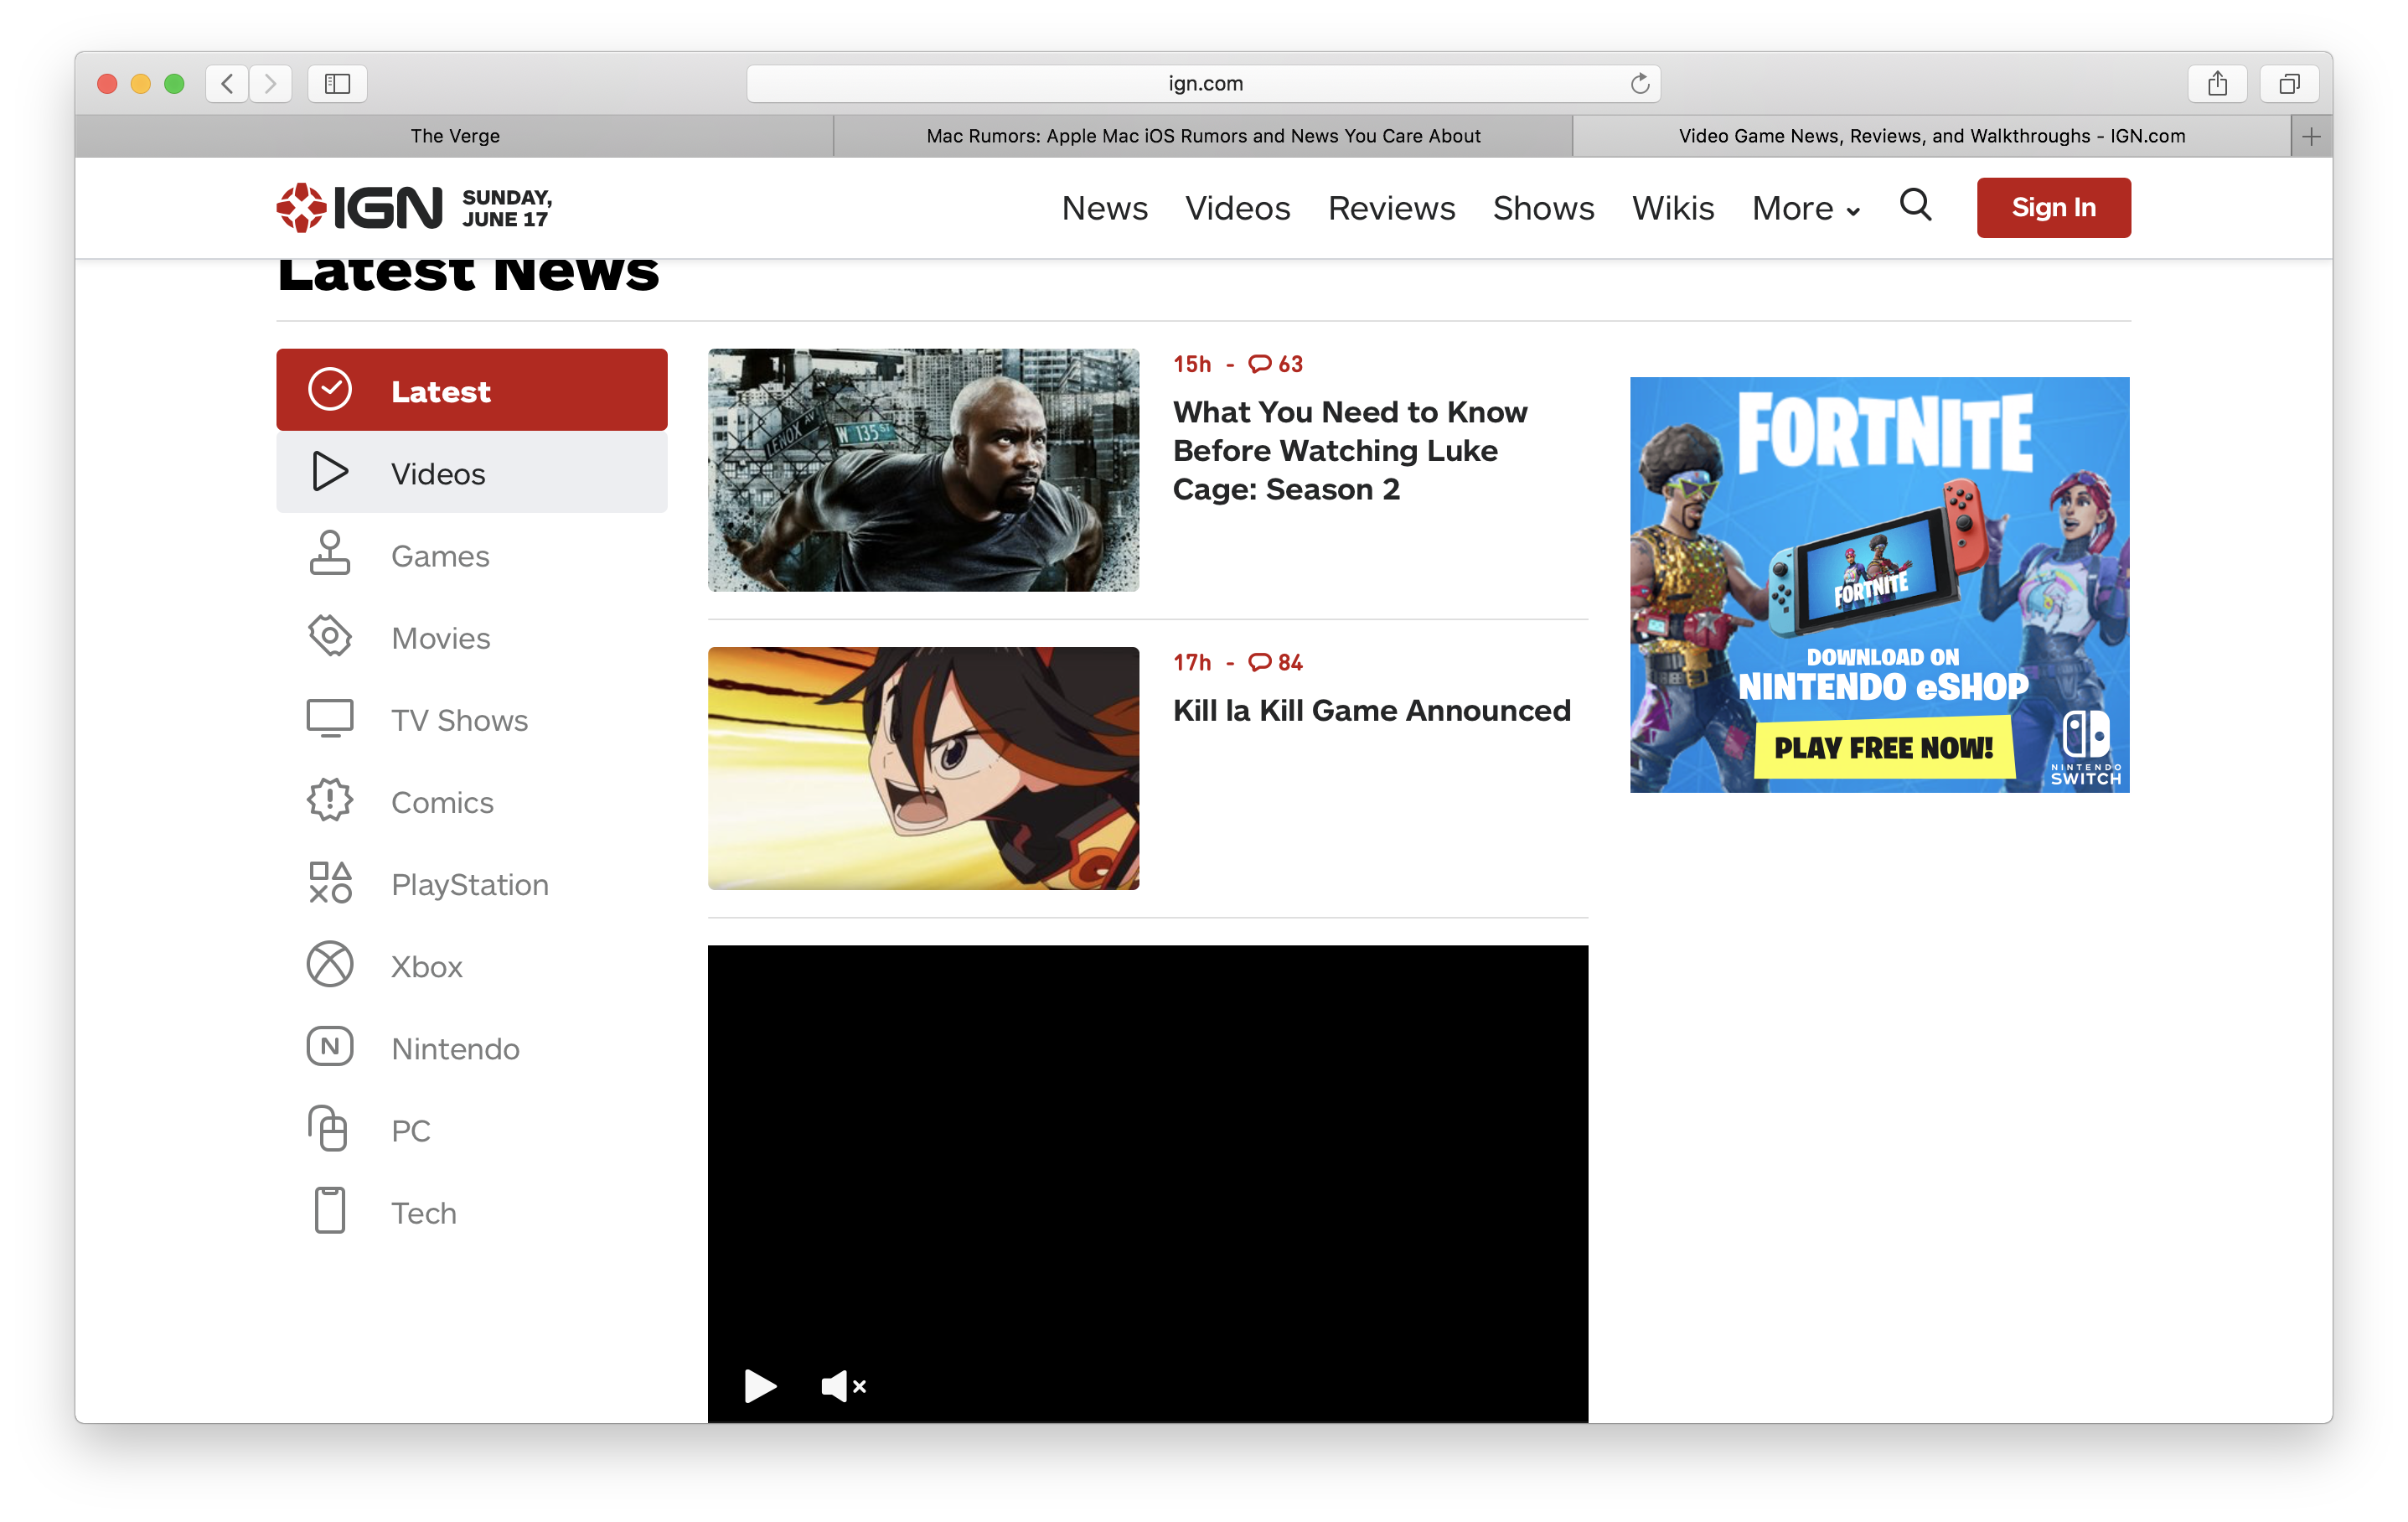Image resolution: width=2408 pixels, height=1522 pixels.
Task: Click the Tech phone icon
Action: (330, 1211)
